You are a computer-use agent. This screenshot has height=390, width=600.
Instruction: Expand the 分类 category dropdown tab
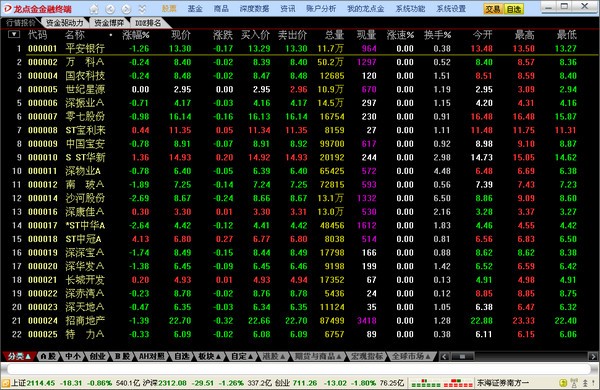[18, 356]
